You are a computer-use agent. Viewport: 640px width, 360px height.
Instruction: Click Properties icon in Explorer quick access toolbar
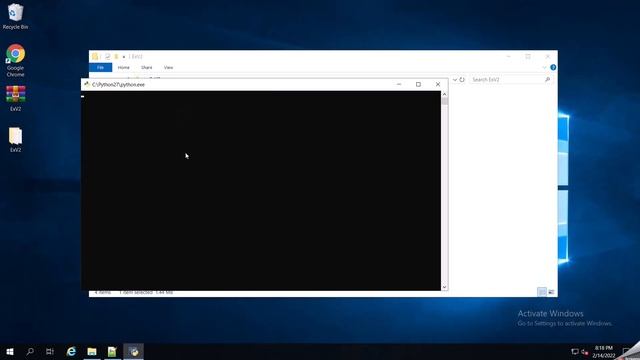click(x=108, y=56)
